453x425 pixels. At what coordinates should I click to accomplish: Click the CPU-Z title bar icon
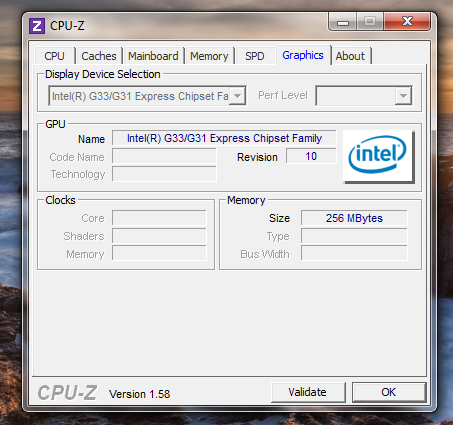point(37,26)
